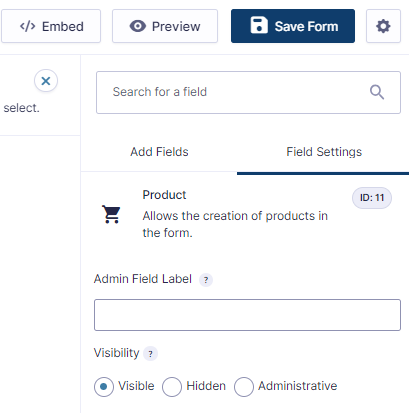Click the ID: 11 badge
The width and height of the screenshot is (409, 413).
[x=372, y=198]
